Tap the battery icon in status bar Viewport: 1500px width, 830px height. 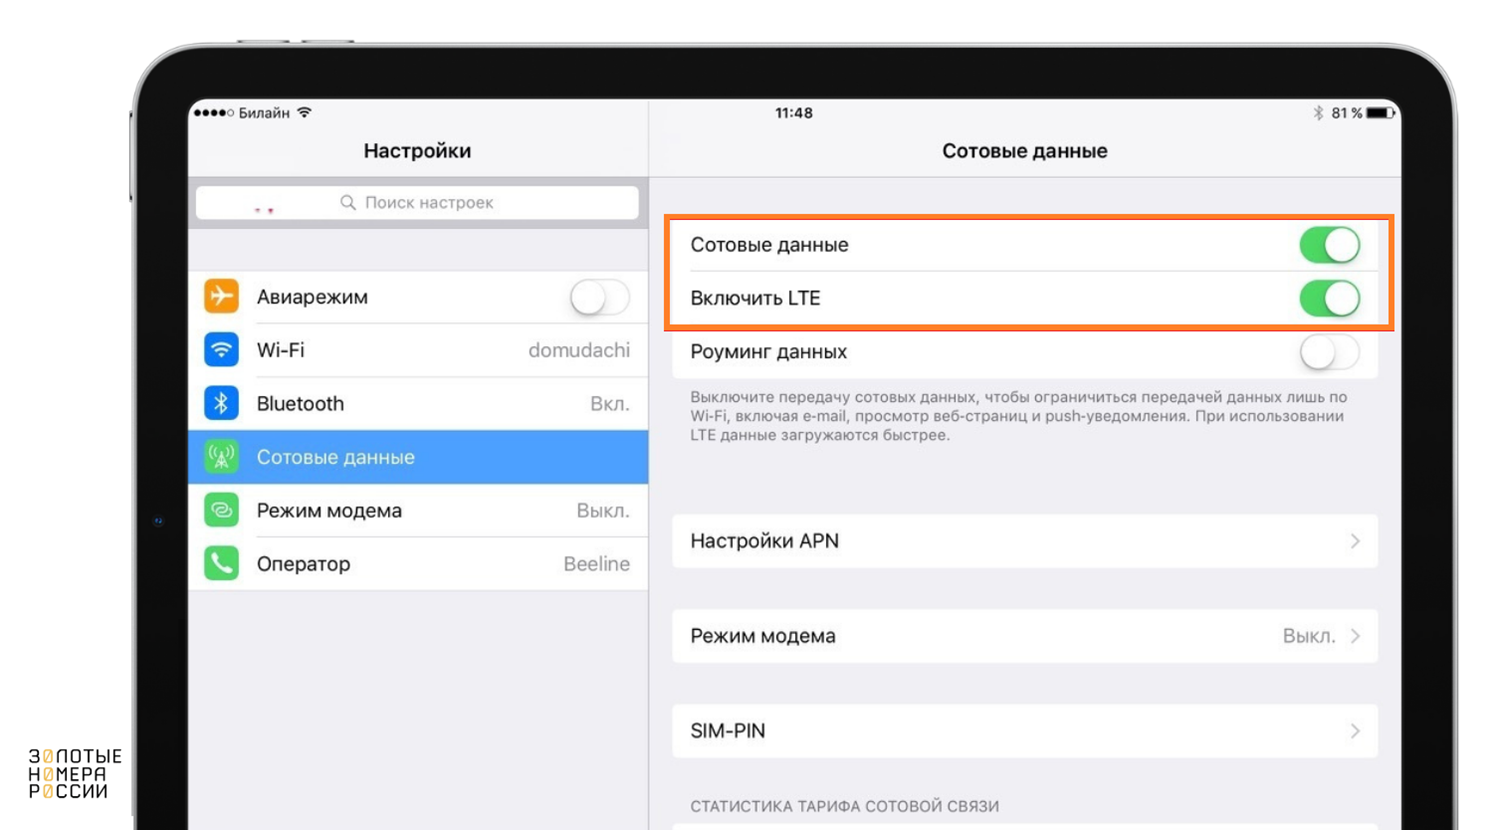click(x=1380, y=113)
